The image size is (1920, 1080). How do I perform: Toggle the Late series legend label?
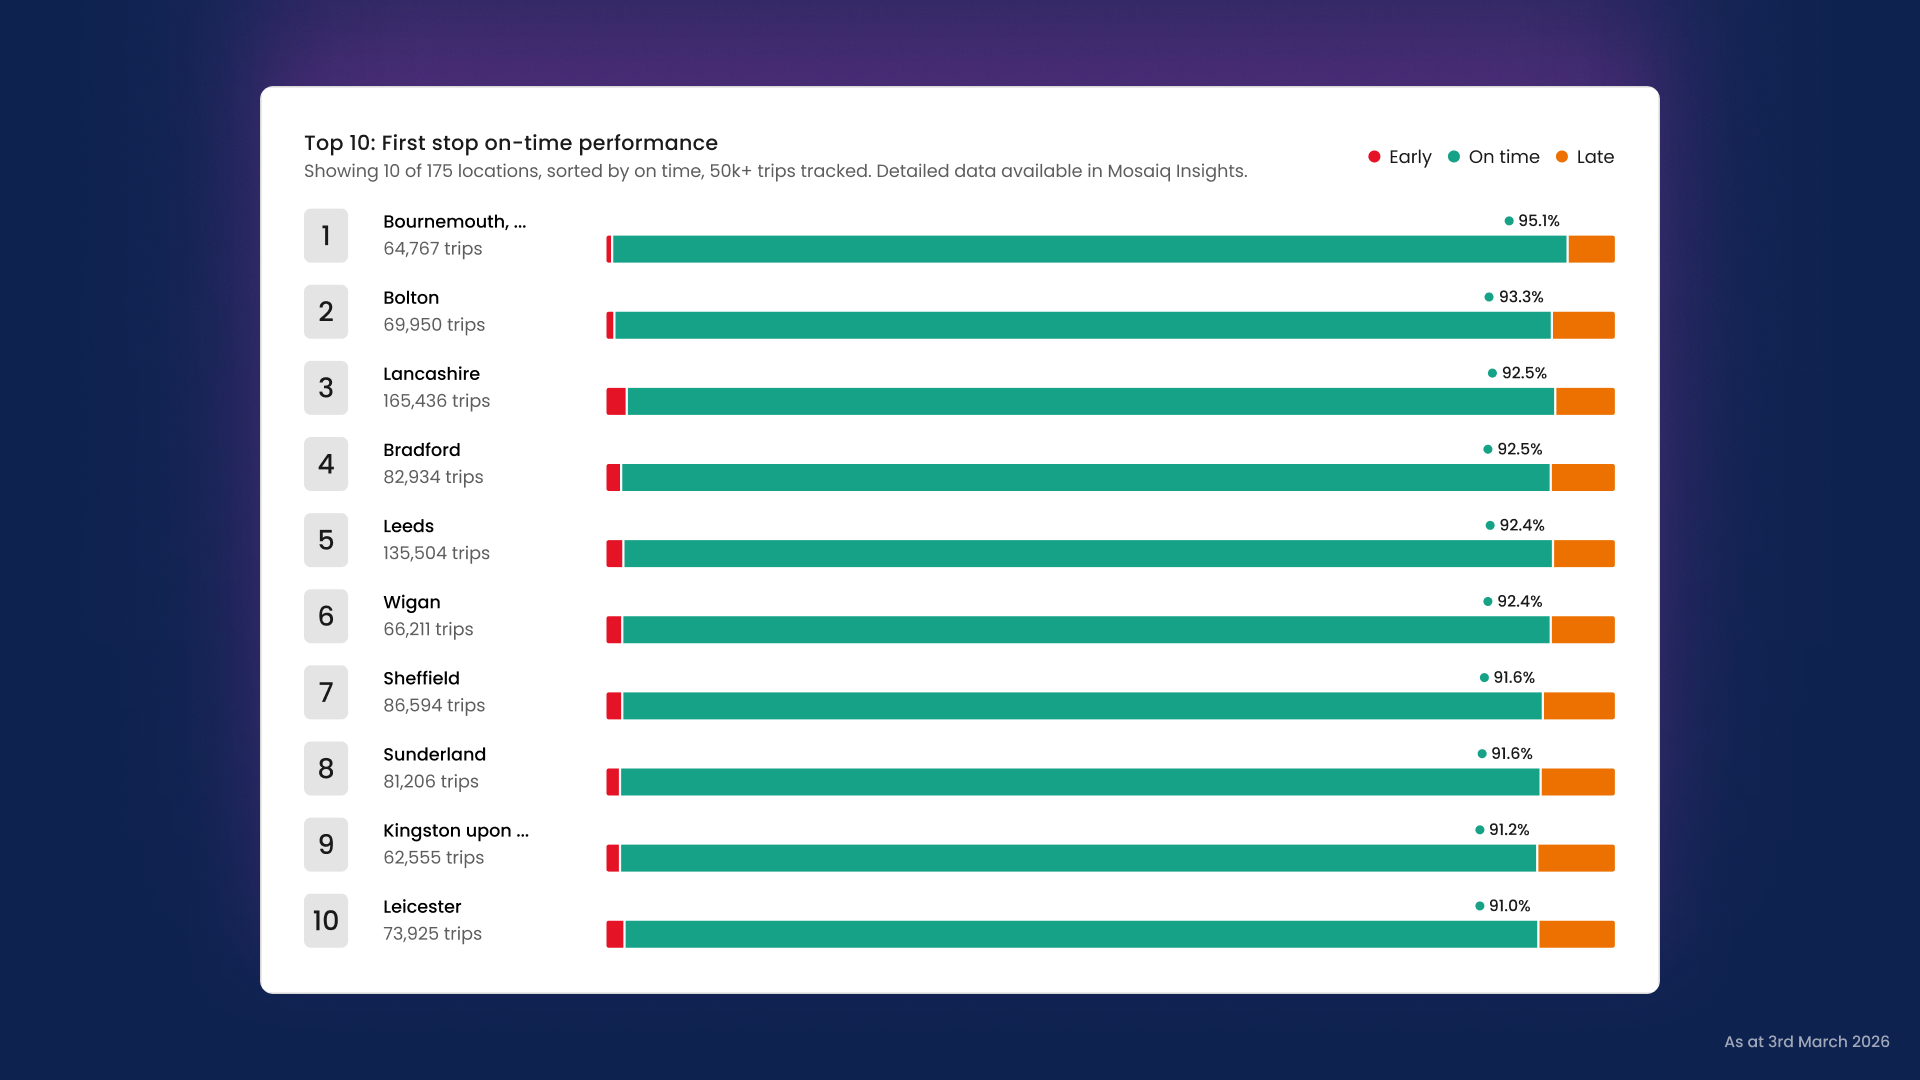(1595, 157)
